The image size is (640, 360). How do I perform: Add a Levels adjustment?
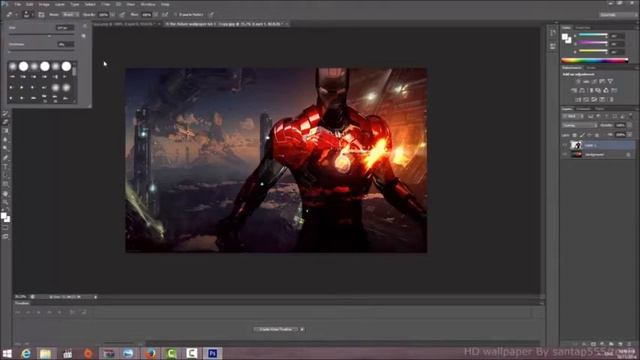tap(587, 82)
